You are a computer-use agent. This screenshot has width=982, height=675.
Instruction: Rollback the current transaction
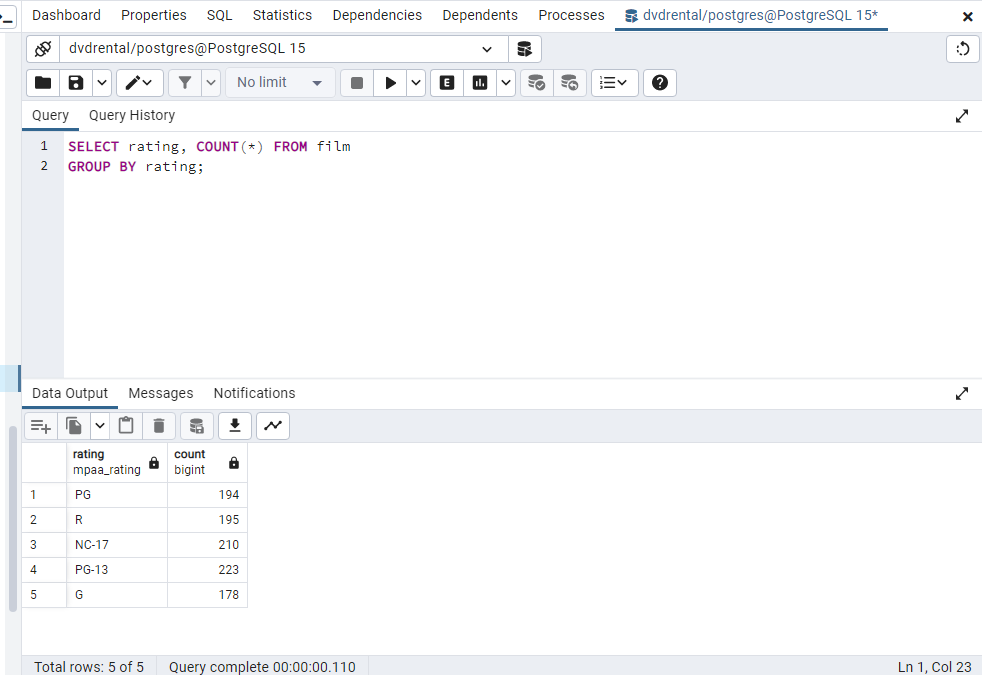(x=570, y=82)
